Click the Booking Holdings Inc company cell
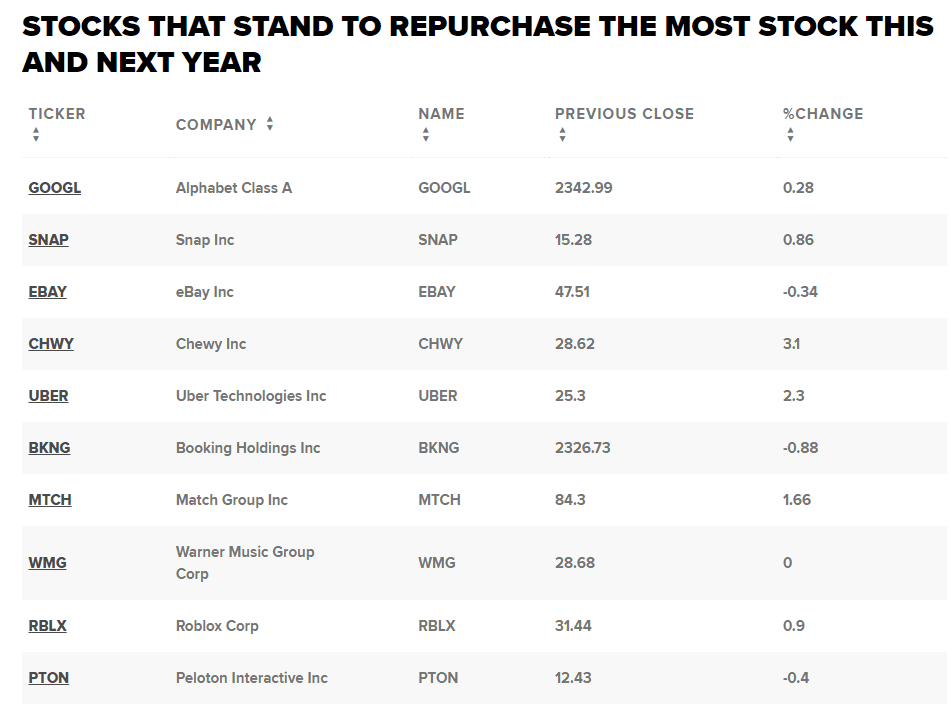The width and height of the screenshot is (949, 709). point(248,448)
